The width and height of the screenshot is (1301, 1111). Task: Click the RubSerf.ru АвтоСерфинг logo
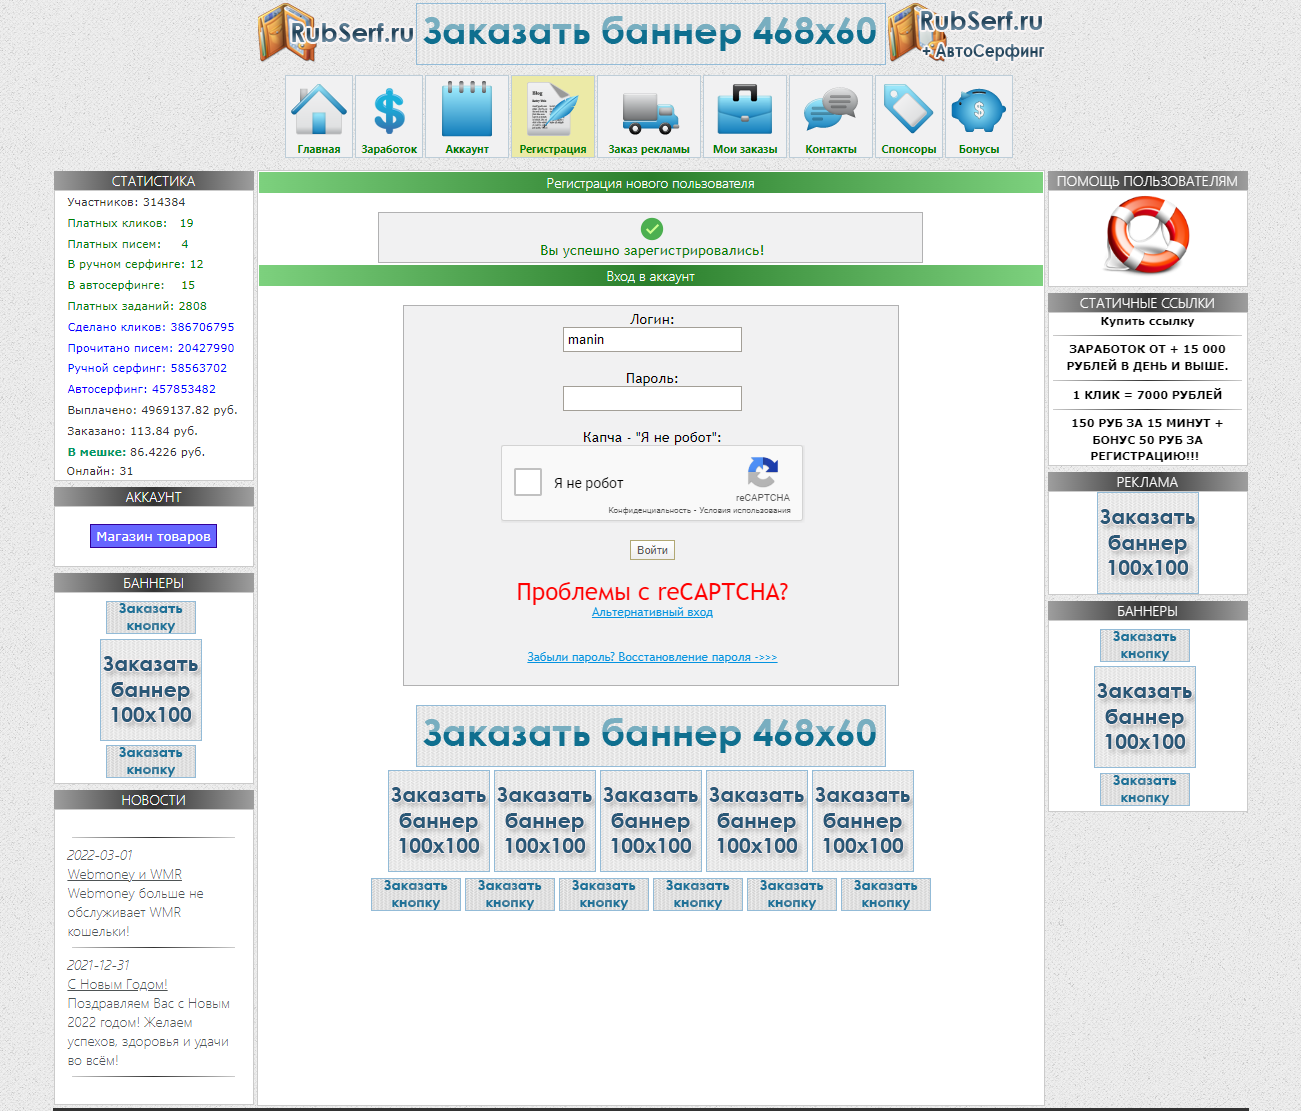click(x=967, y=33)
